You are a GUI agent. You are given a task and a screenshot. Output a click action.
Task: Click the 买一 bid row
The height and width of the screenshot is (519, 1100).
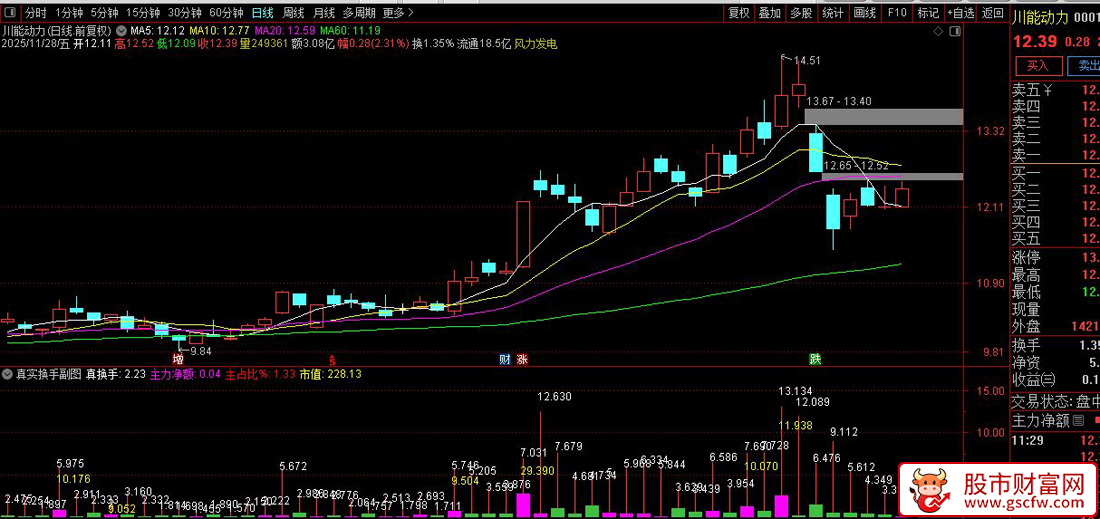click(1055, 173)
